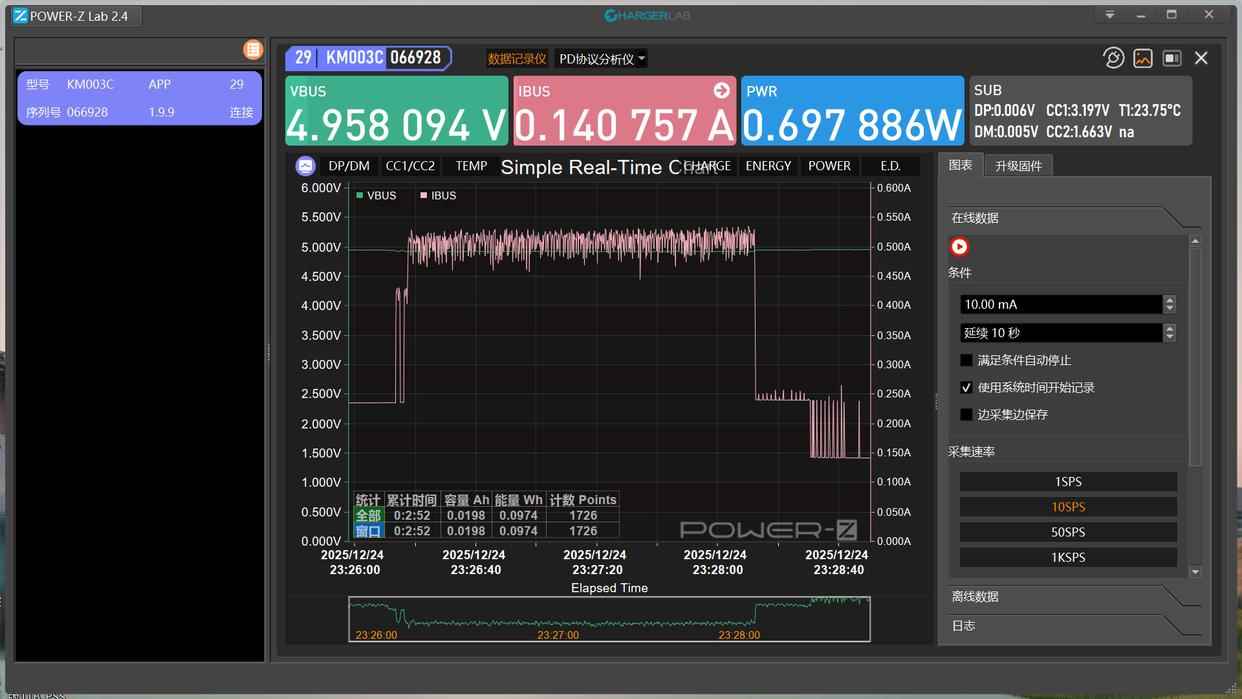This screenshot has height=699, width=1242.
Task: Click the PWR power readout panel
Action: click(x=853, y=111)
